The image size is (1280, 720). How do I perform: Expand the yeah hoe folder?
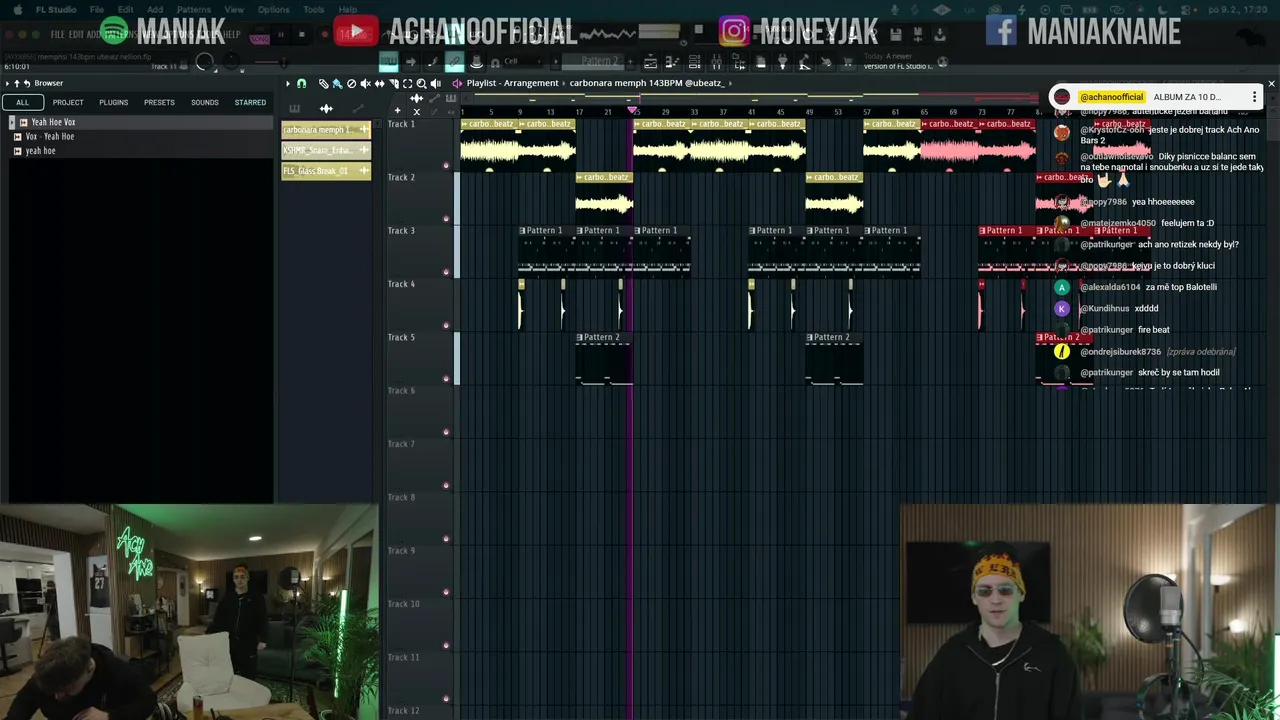[x=17, y=151]
